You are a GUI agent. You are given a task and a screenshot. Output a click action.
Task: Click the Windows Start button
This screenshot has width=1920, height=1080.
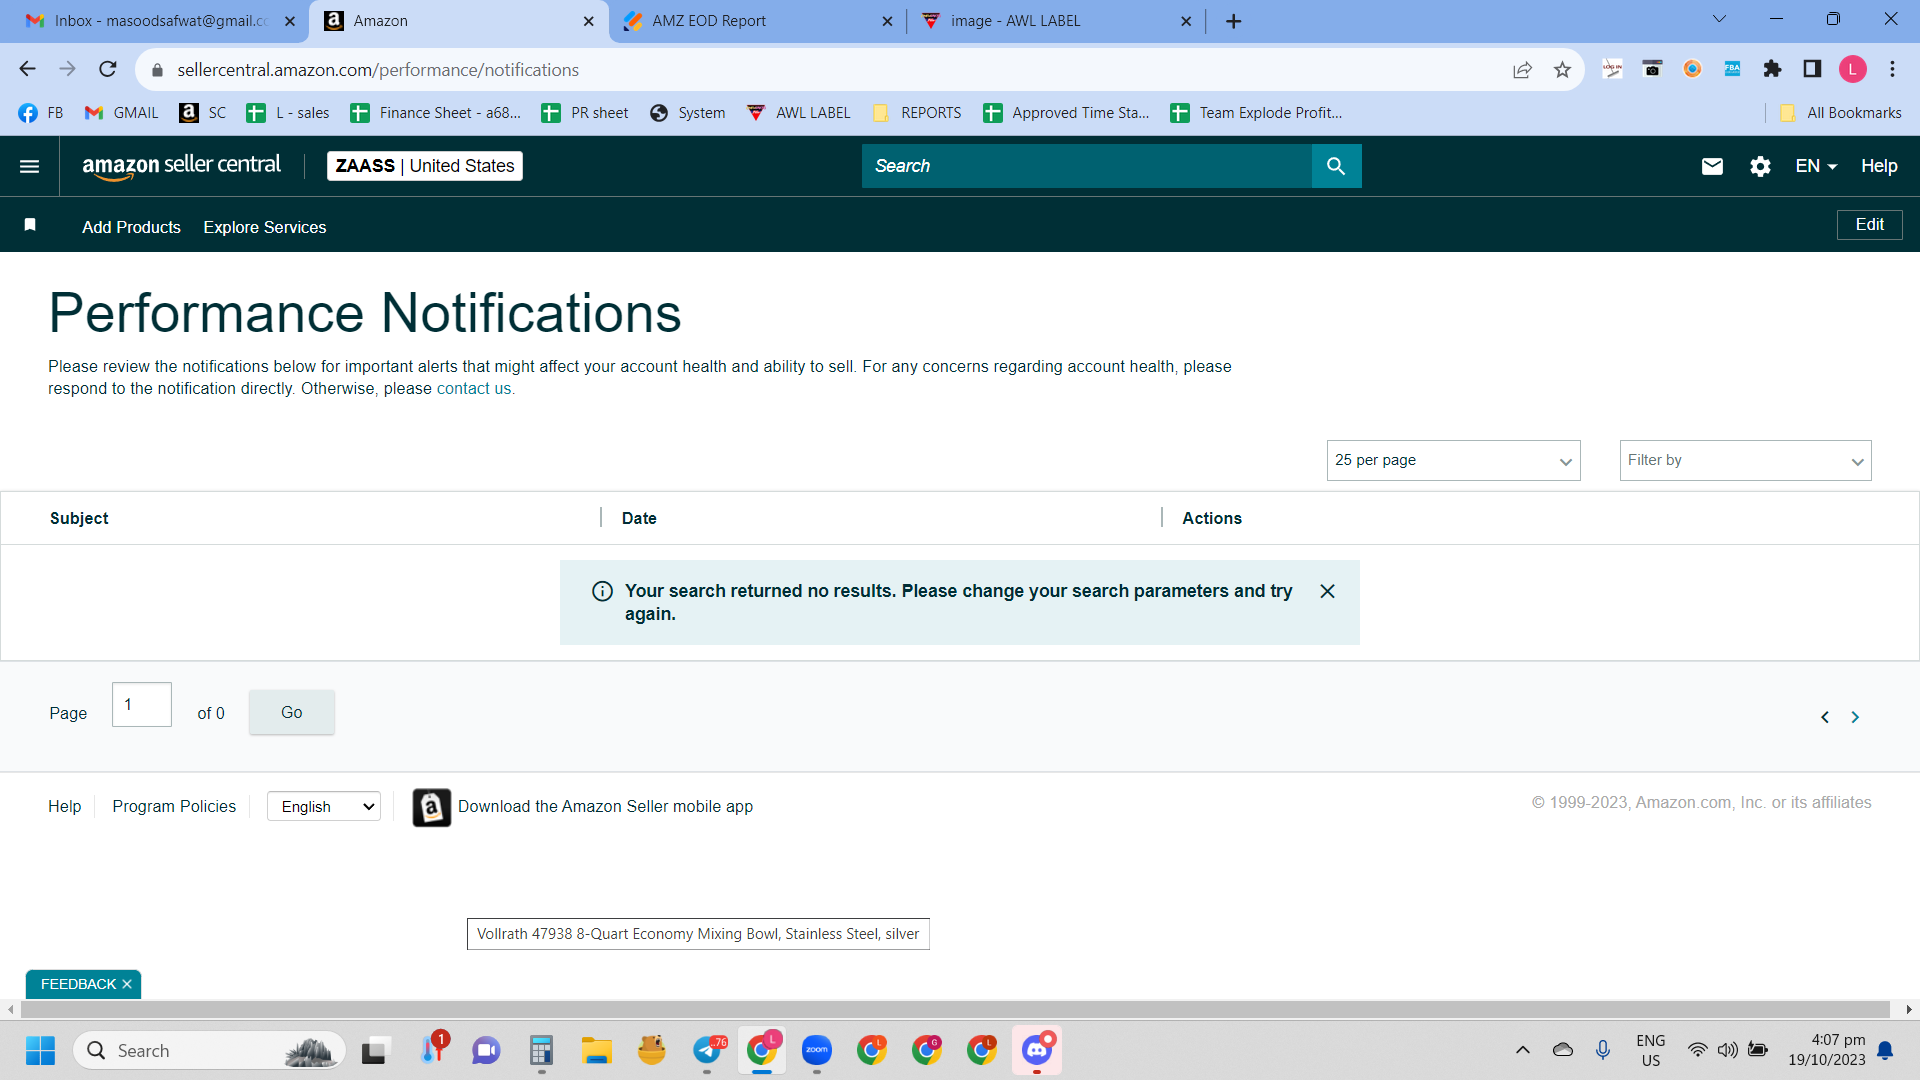click(x=40, y=1051)
